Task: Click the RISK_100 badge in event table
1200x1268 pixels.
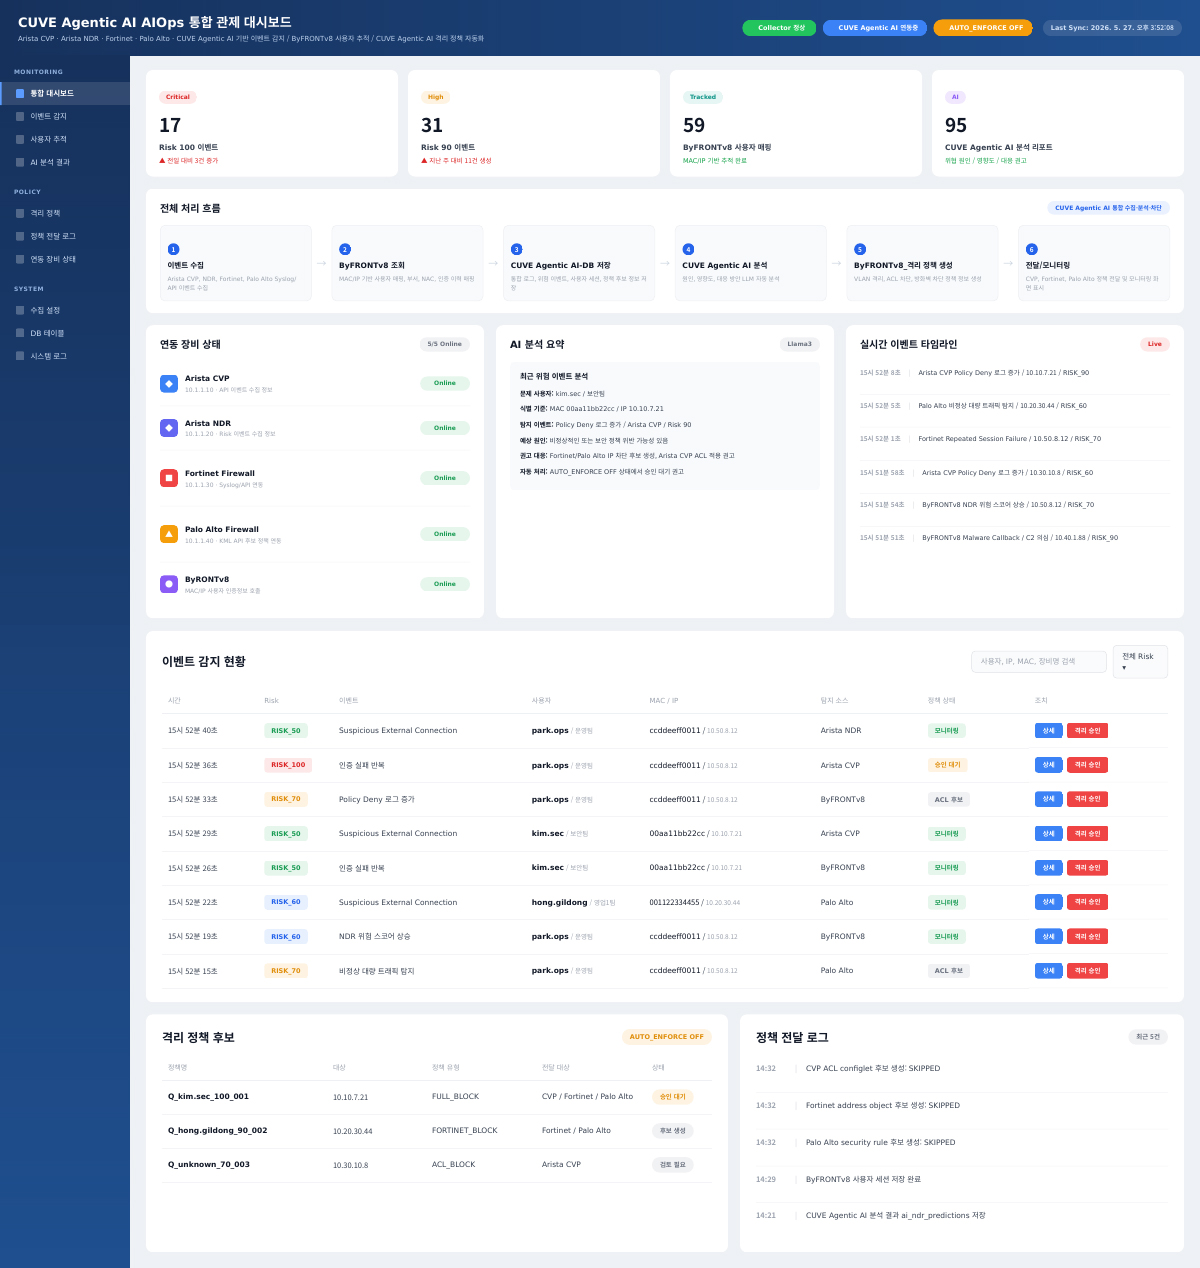Action: tap(288, 765)
